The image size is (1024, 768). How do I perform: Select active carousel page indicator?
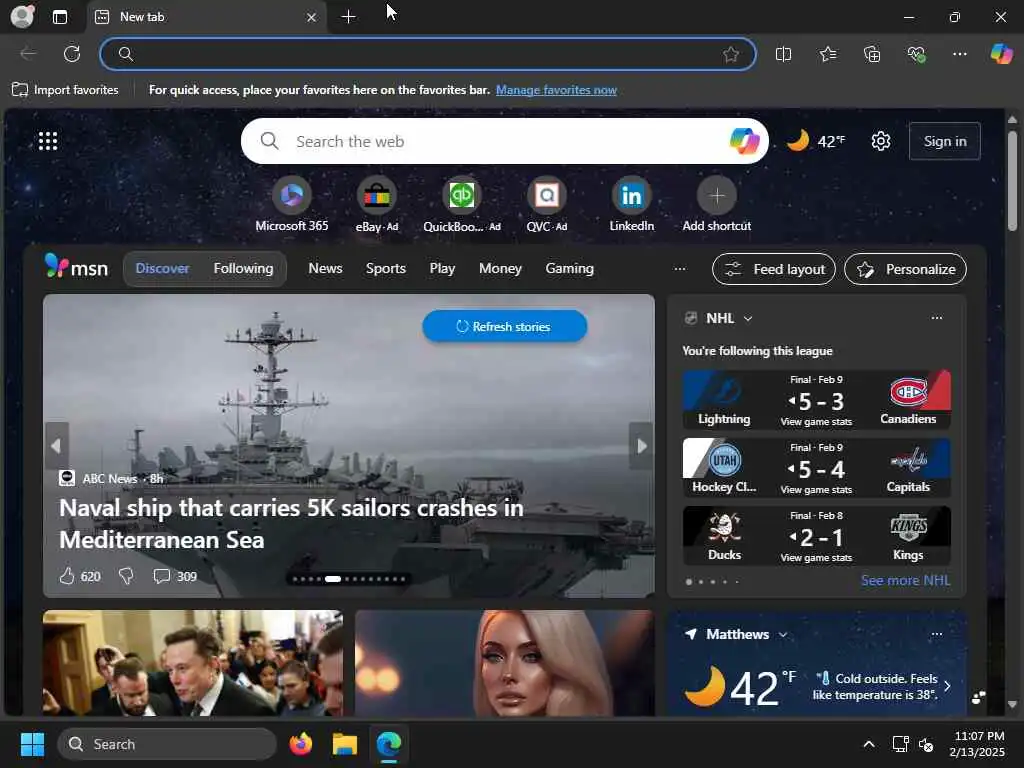333,579
